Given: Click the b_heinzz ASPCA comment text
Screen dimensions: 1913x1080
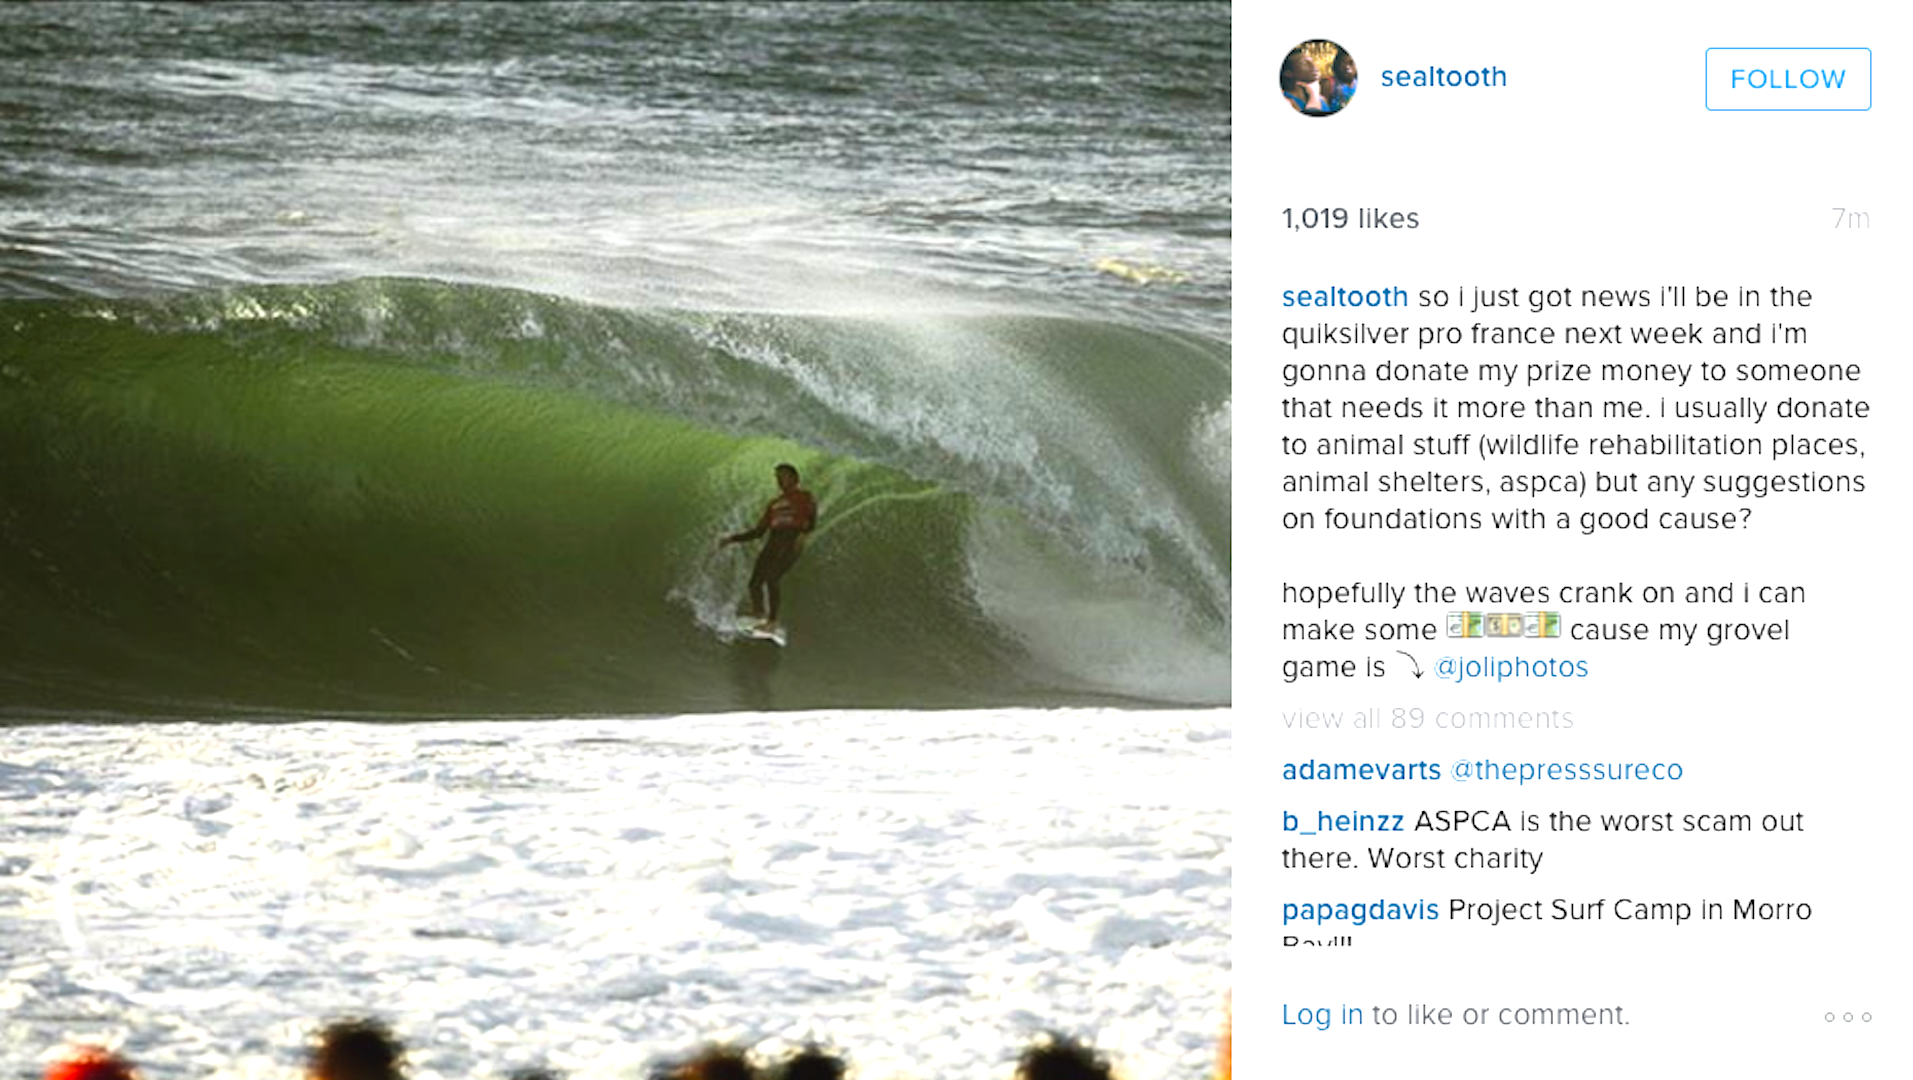Looking at the screenshot, I should click(x=1543, y=840).
